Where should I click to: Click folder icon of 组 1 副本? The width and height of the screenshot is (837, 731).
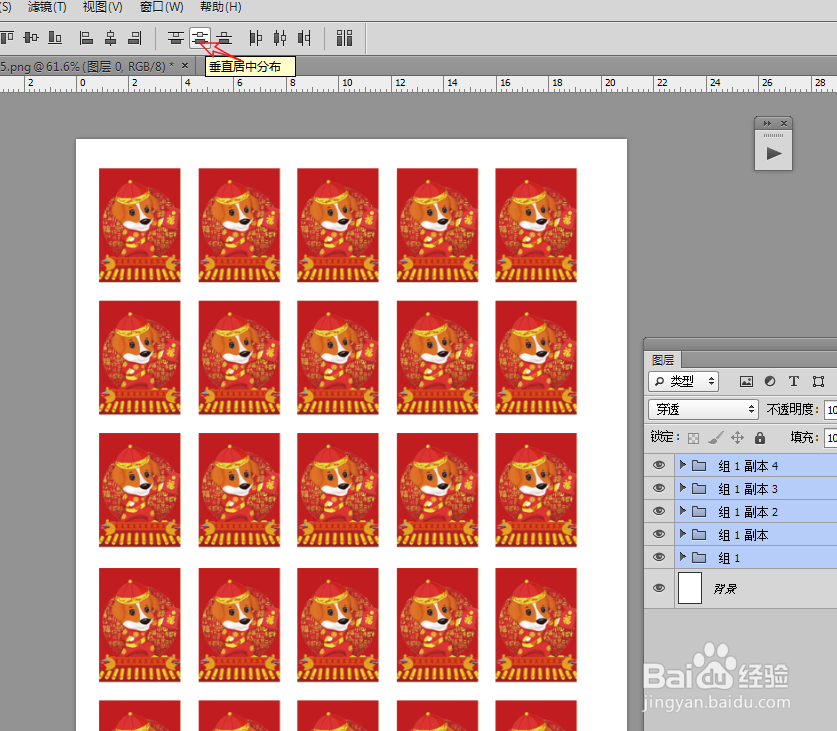699,535
